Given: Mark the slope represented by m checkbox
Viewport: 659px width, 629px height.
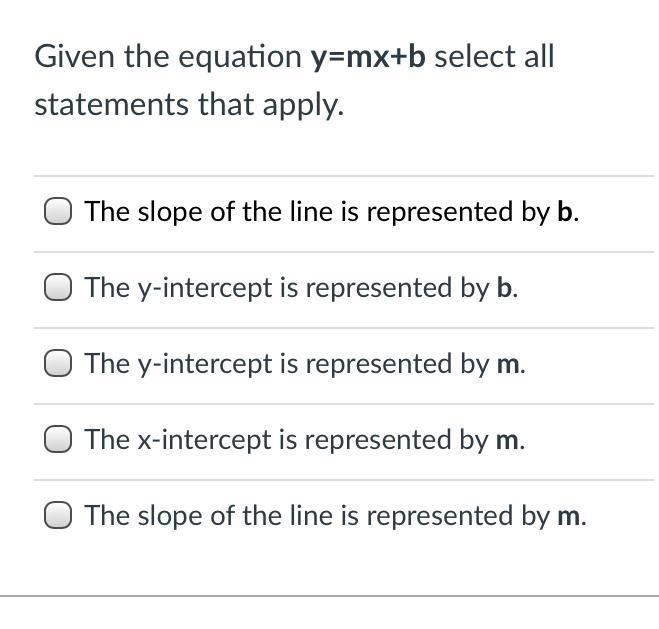Looking at the screenshot, I should 58,516.
